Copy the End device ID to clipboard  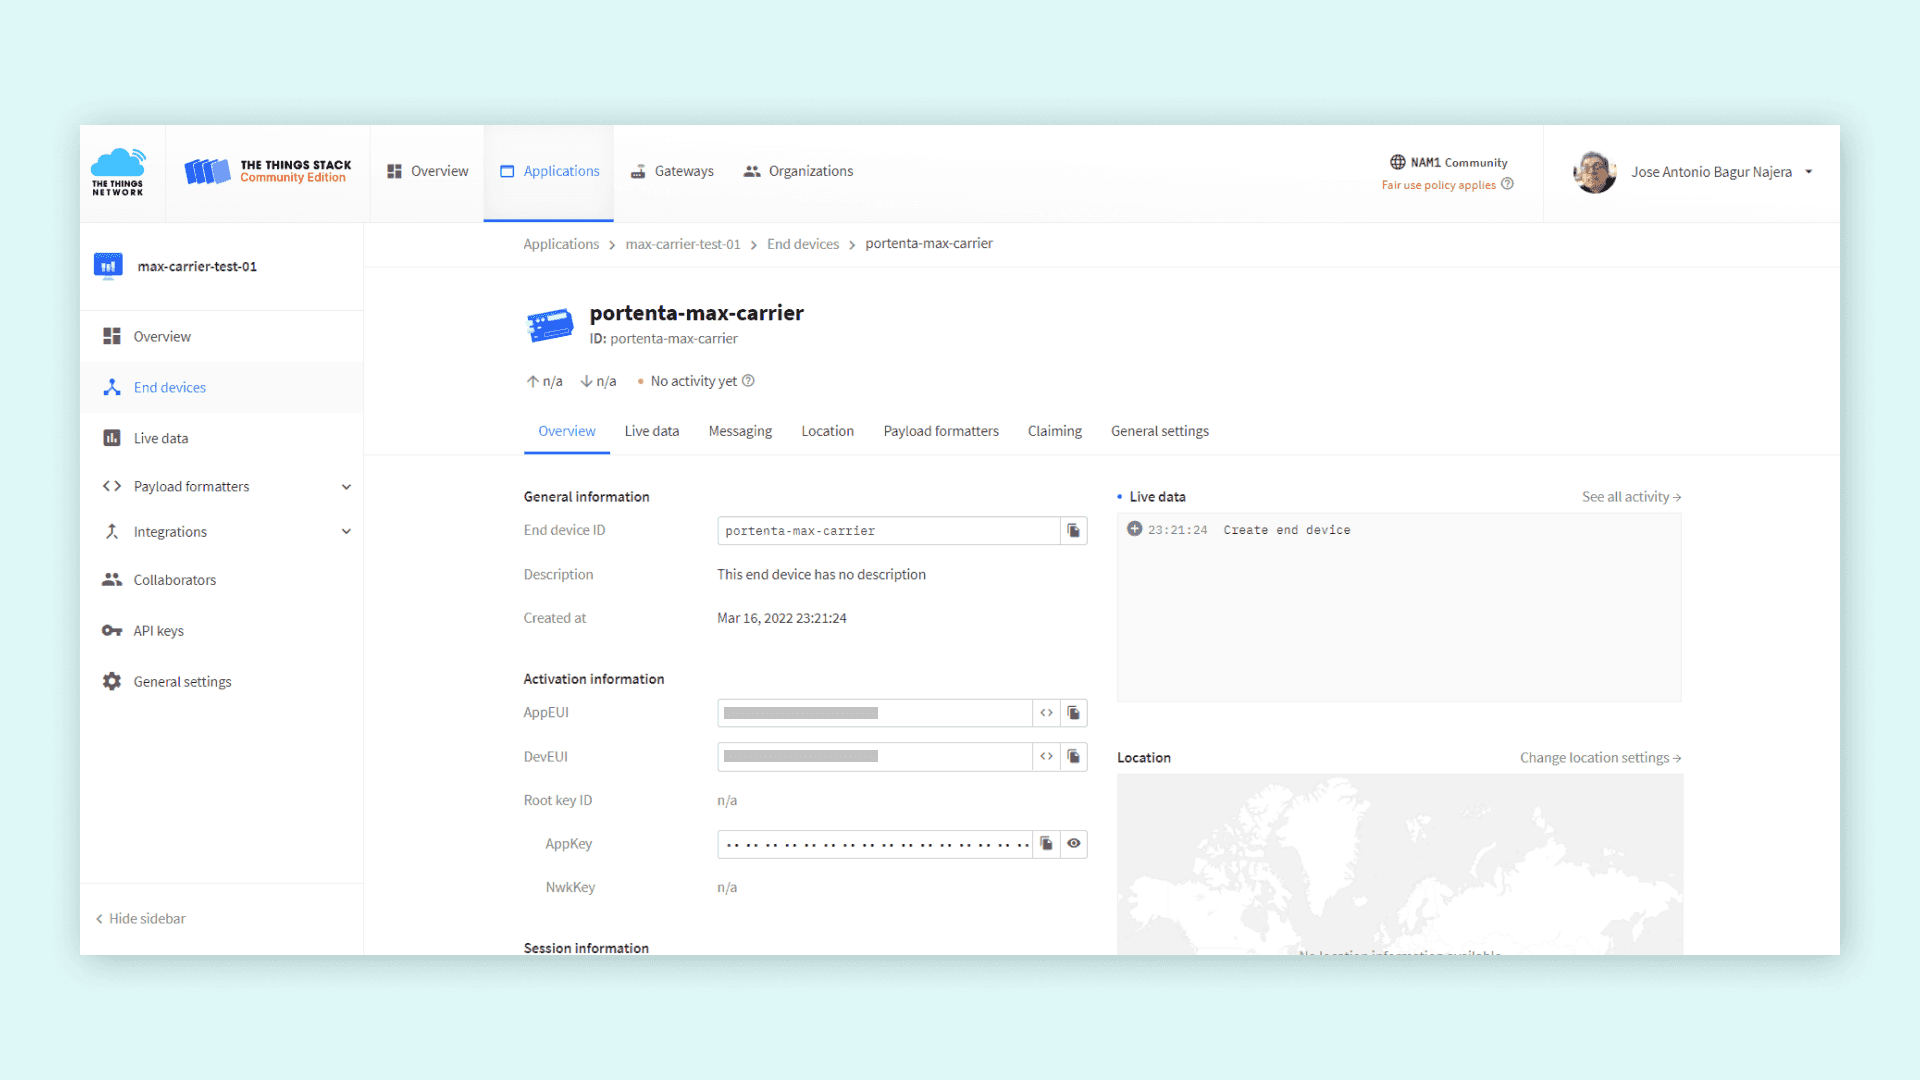pos(1073,531)
